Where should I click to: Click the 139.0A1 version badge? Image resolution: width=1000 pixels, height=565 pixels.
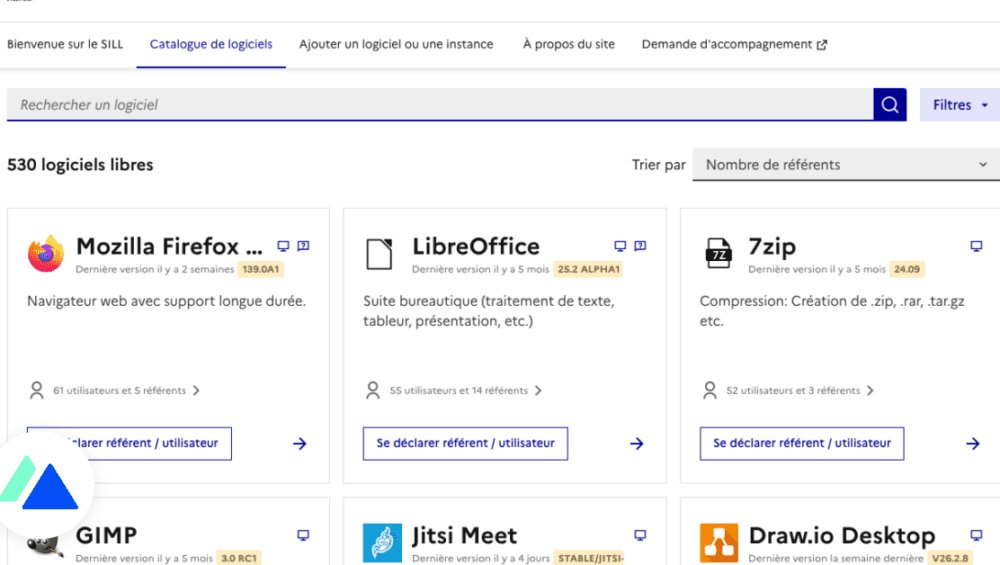tap(261, 269)
